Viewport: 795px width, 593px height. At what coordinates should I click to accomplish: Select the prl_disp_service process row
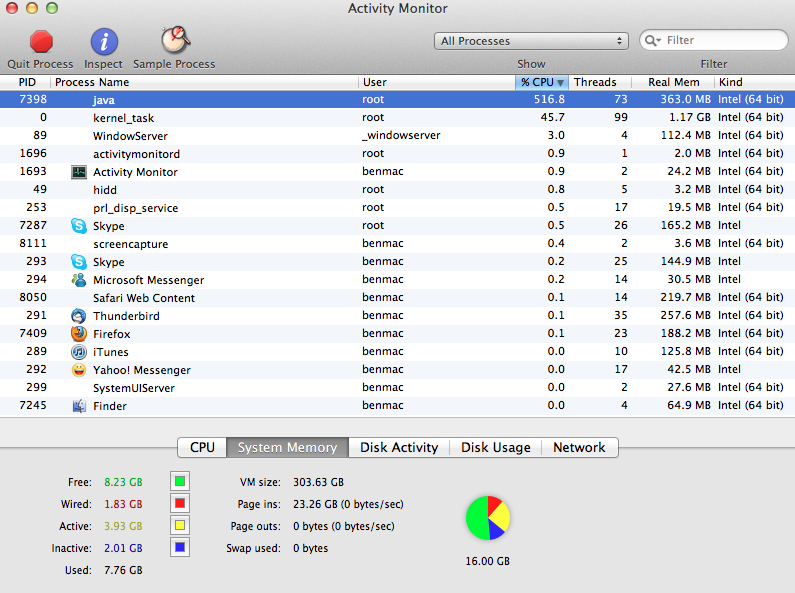coord(398,208)
